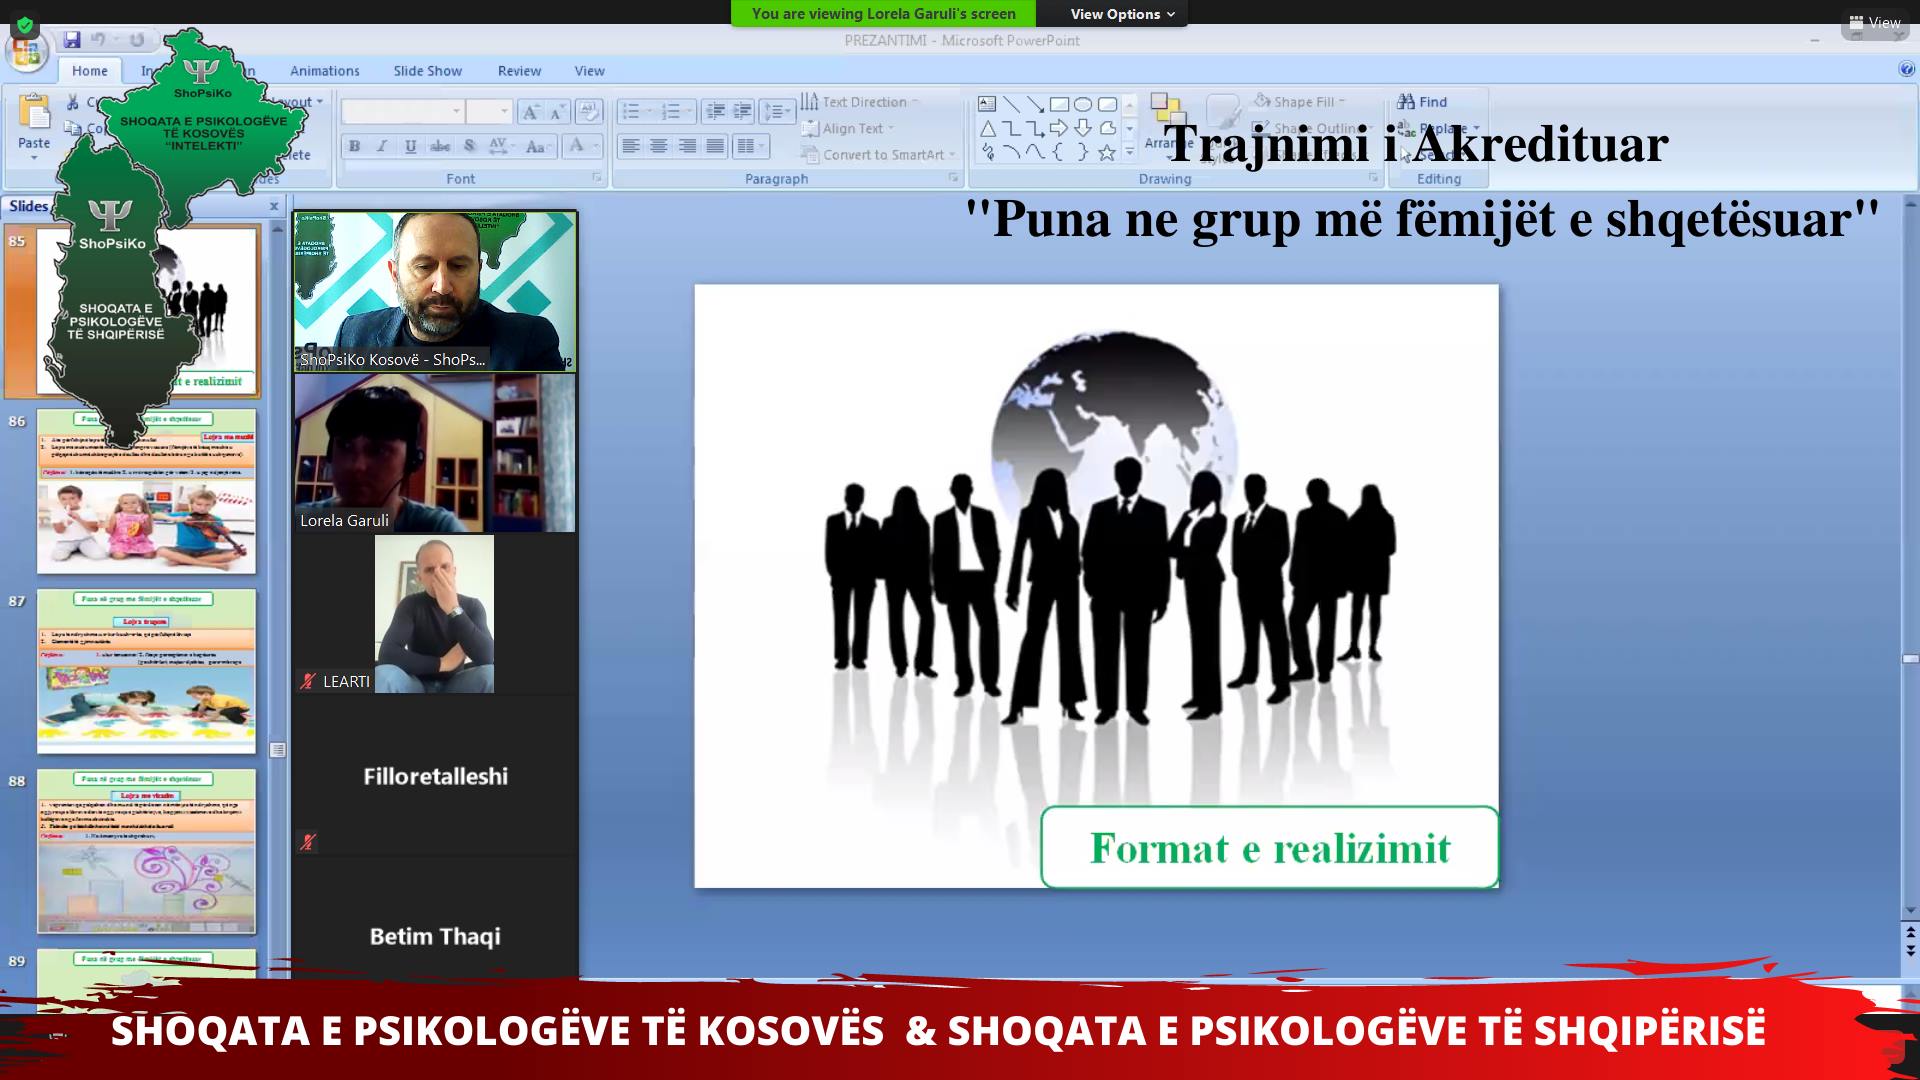
Task: Justify the text in Paragraph group
Action: pyautogui.click(x=715, y=146)
